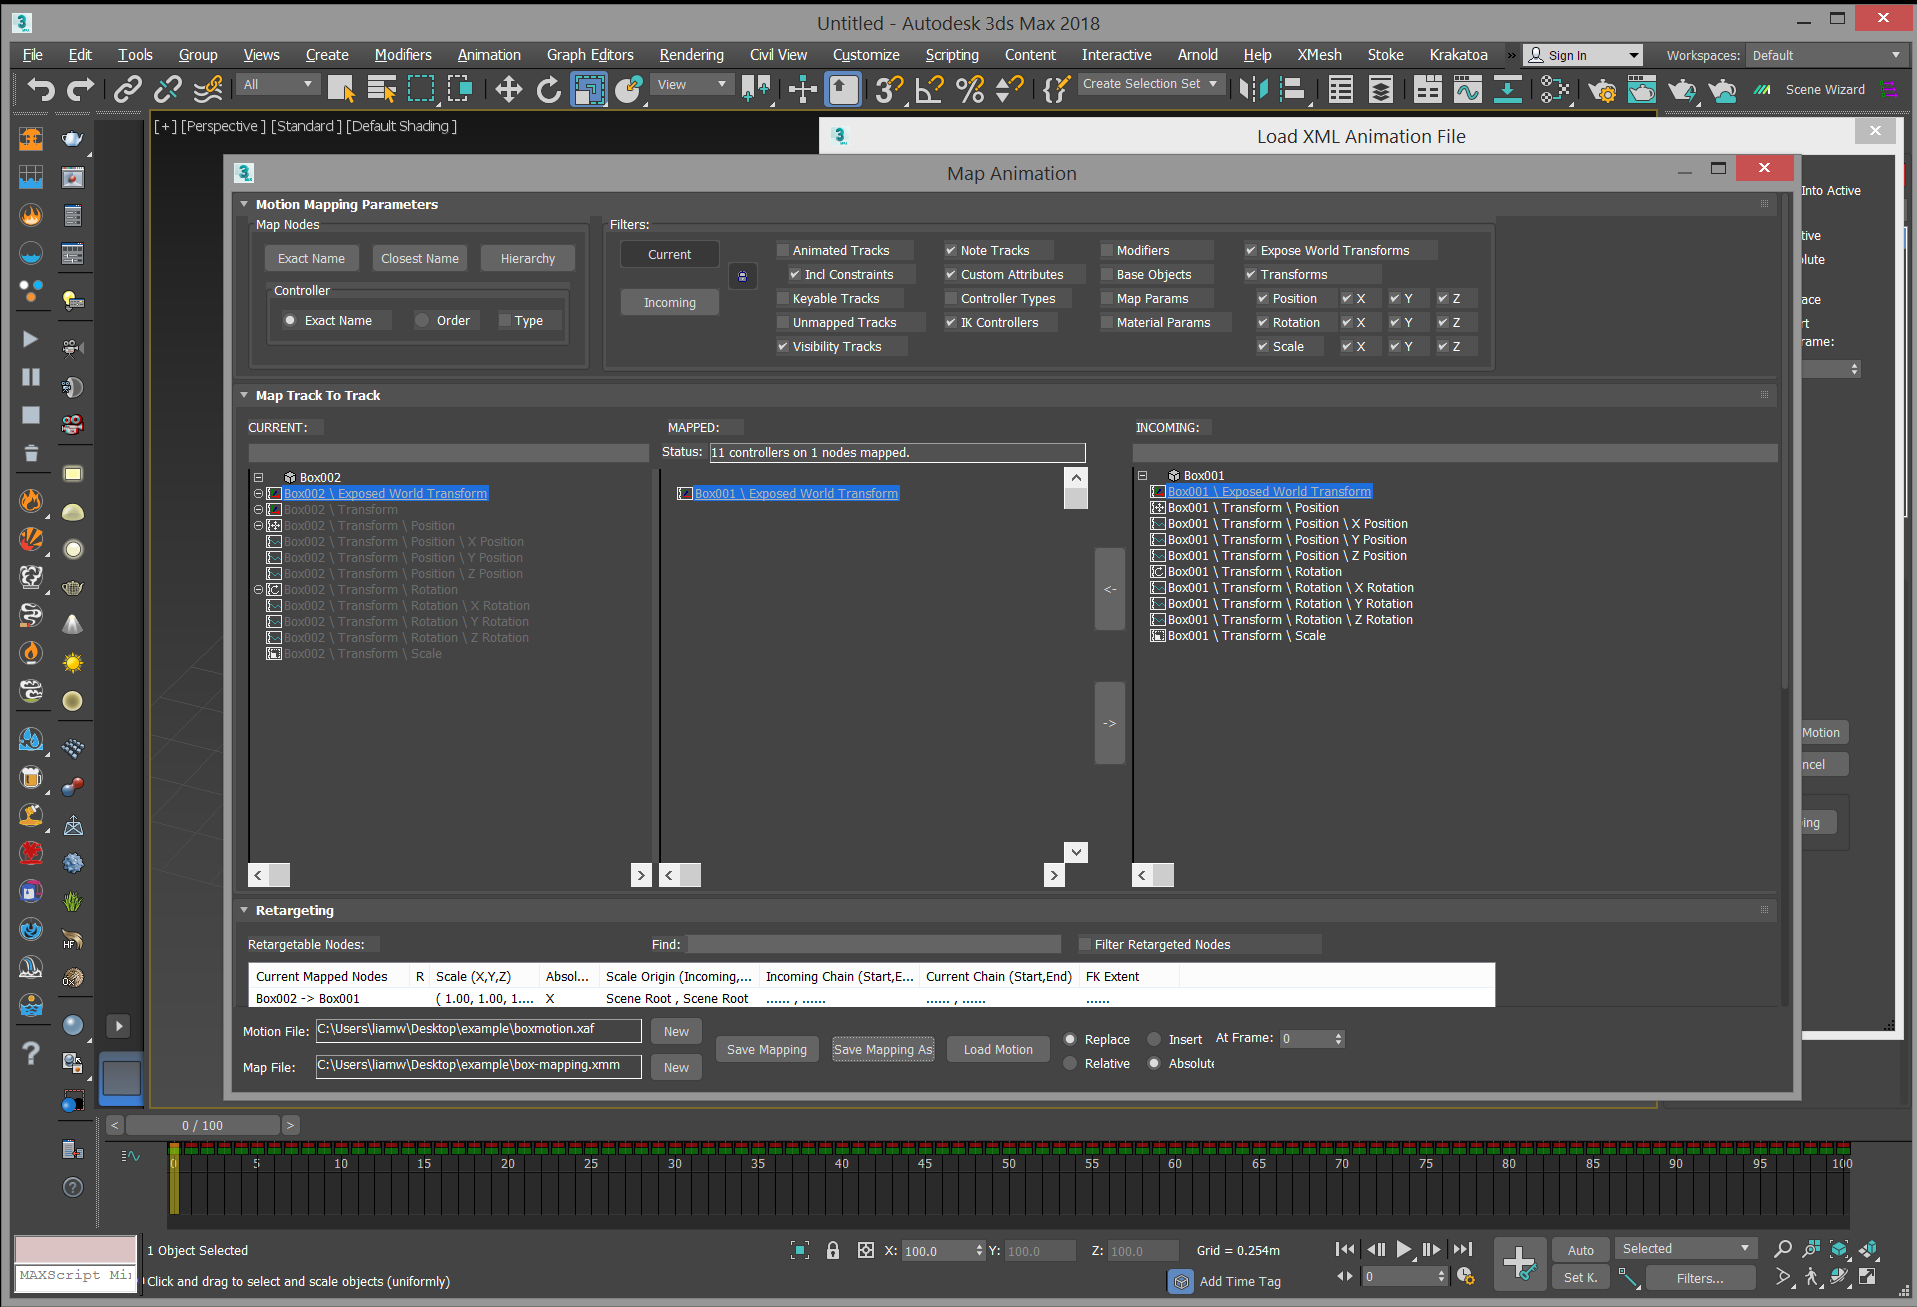Open the Customize menu
This screenshot has height=1307, width=1917.
pyautogui.click(x=866, y=55)
